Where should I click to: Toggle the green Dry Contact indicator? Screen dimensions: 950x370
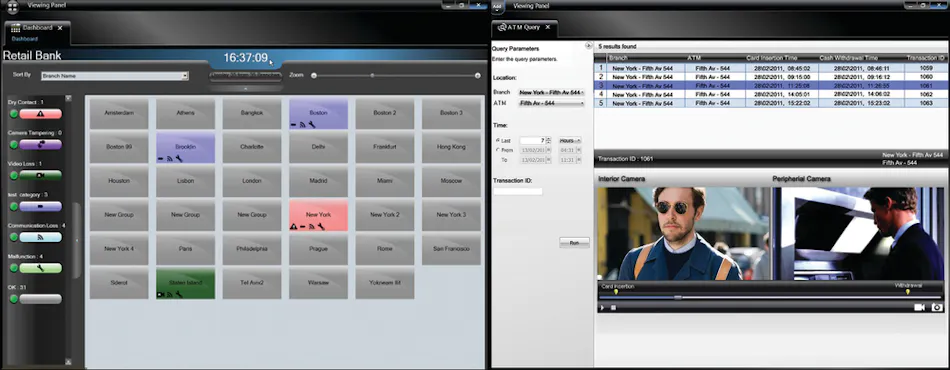tap(13, 114)
